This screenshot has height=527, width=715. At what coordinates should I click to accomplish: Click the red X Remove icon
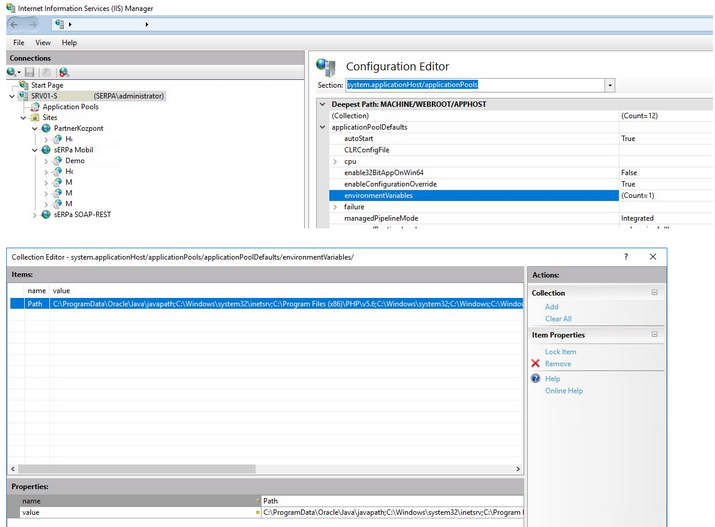click(536, 364)
